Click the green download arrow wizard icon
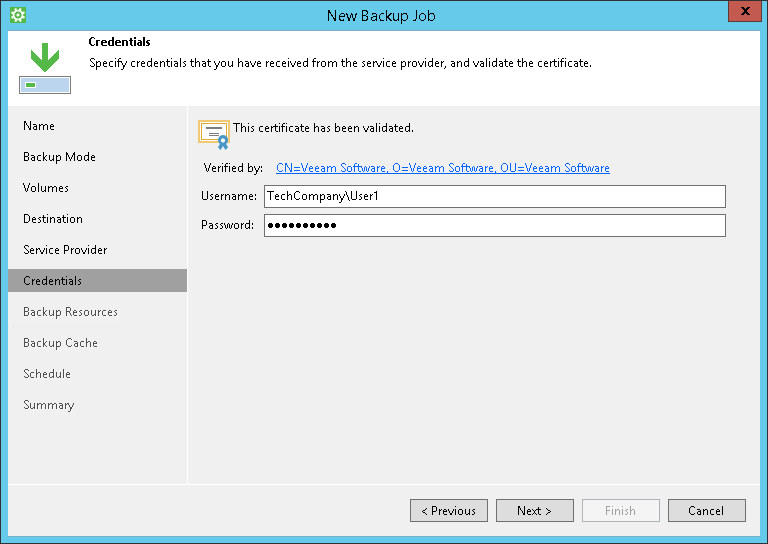Image resolution: width=768 pixels, height=544 pixels. pos(44,68)
